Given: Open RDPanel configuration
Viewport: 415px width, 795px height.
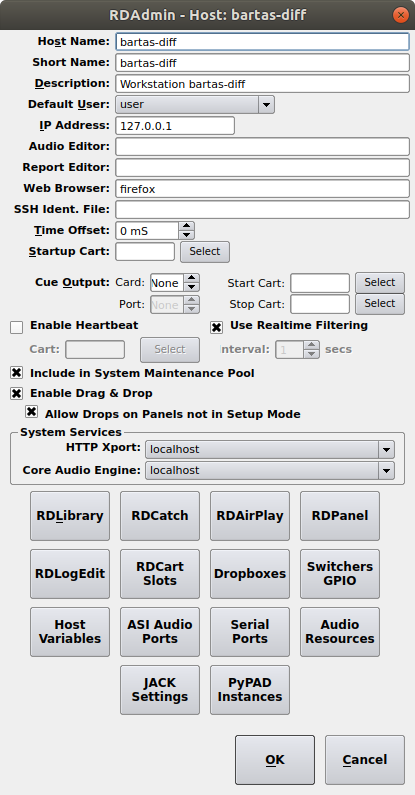Looking at the screenshot, I should 339,516.
